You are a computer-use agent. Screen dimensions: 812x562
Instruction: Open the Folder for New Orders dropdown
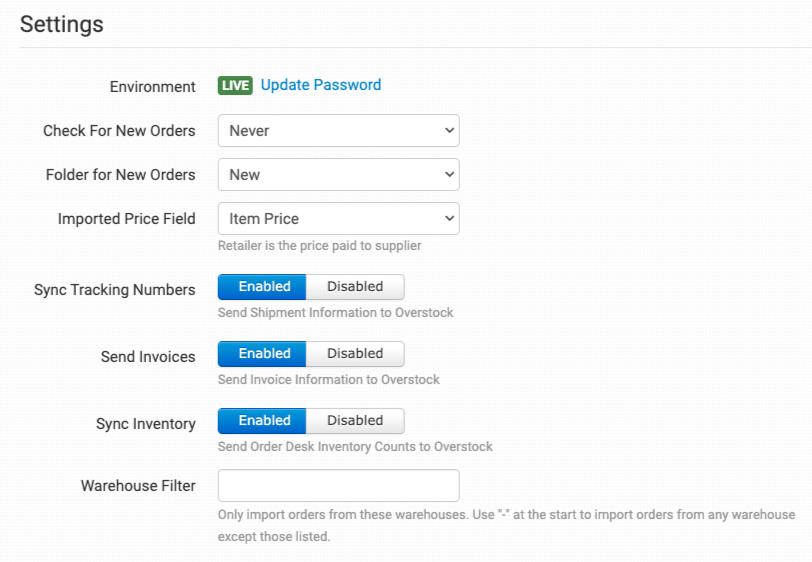pos(338,174)
